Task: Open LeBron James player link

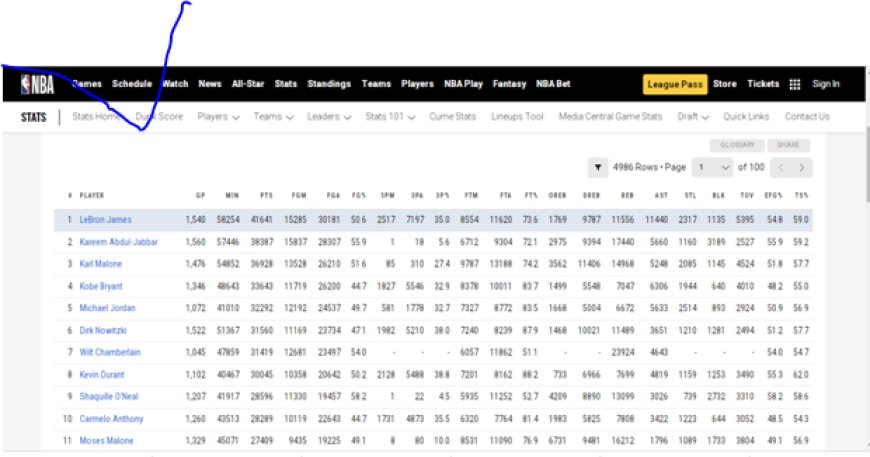Action: [105, 219]
